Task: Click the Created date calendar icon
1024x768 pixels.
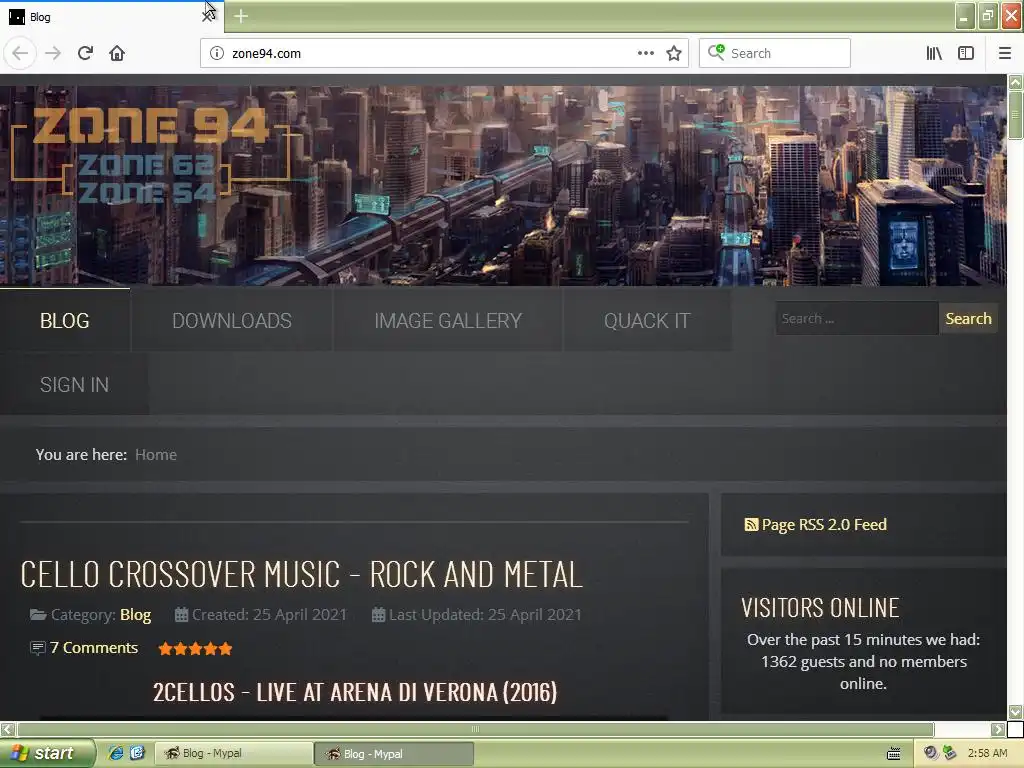Action: (181, 615)
